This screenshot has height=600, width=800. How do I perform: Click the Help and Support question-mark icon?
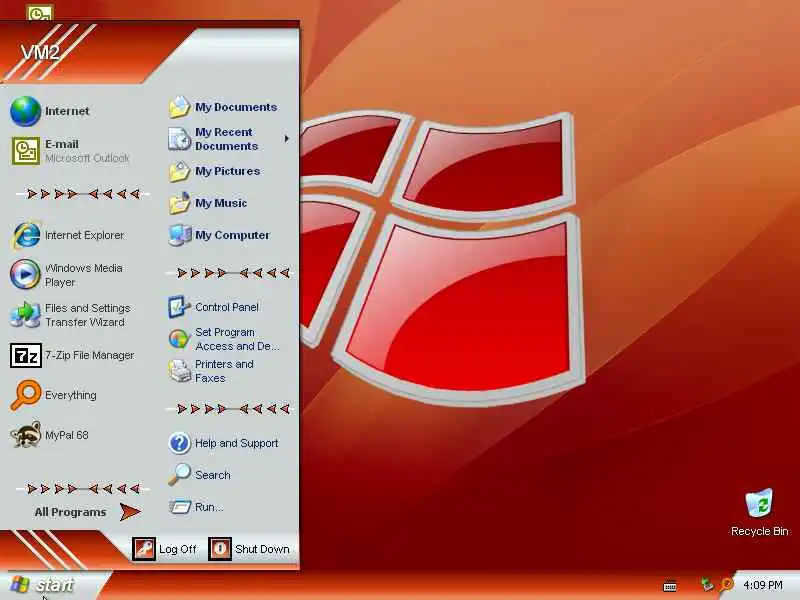180,443
